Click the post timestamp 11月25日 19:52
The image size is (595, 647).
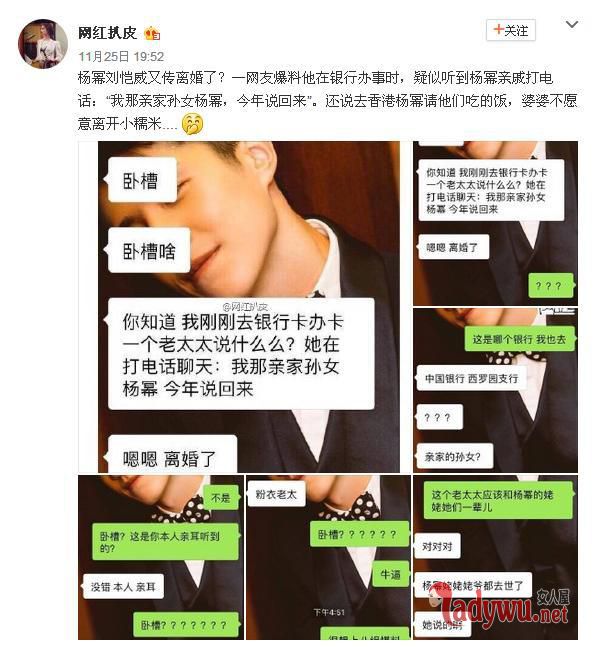point(121,57)
